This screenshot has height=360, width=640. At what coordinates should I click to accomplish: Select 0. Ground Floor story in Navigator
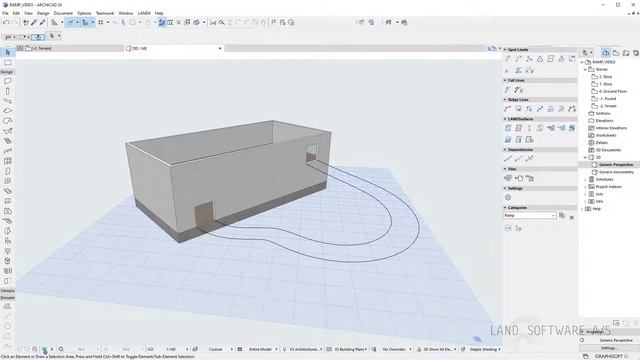coord(612,91)
